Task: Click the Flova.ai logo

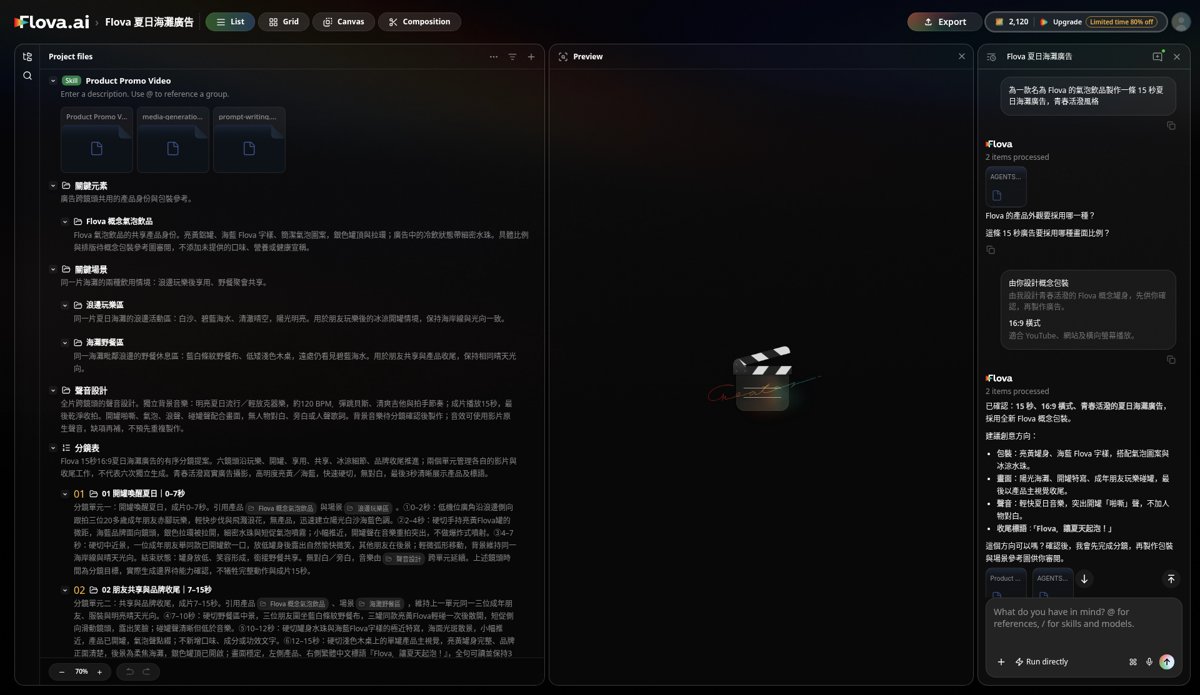Action: point(52,21)
